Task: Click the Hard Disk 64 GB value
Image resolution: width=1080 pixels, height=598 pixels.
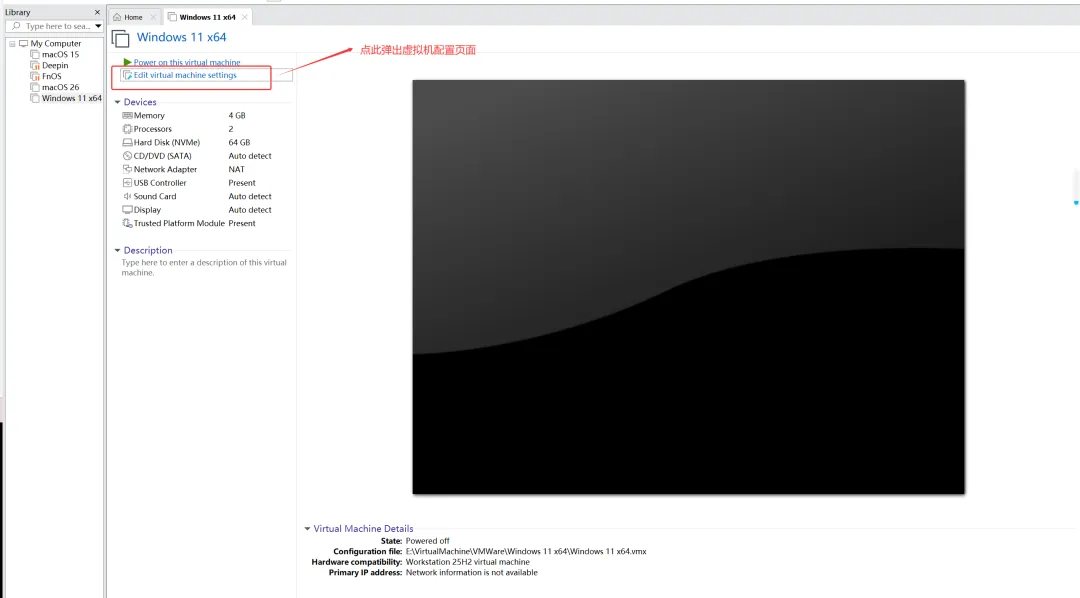Action: pyautogui.click(x=239, y=143)
